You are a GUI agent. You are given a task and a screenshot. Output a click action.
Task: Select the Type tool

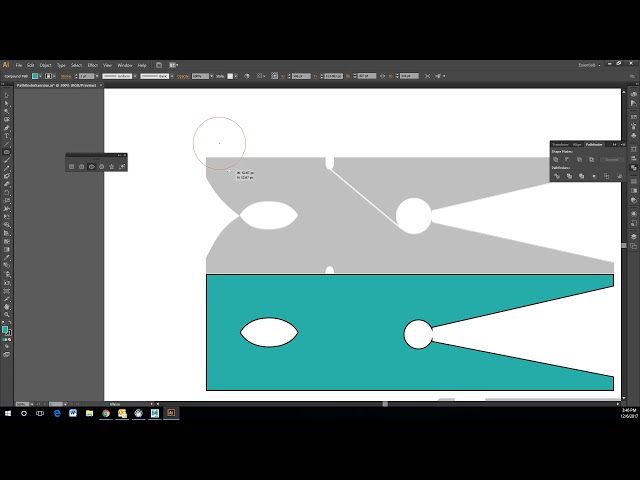coord(7,136)
